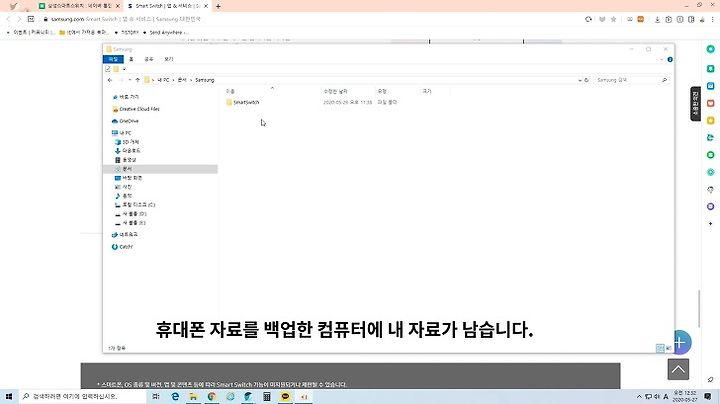
Task: Bookmark this page with the star icon
Action: (x=613, y=19)
